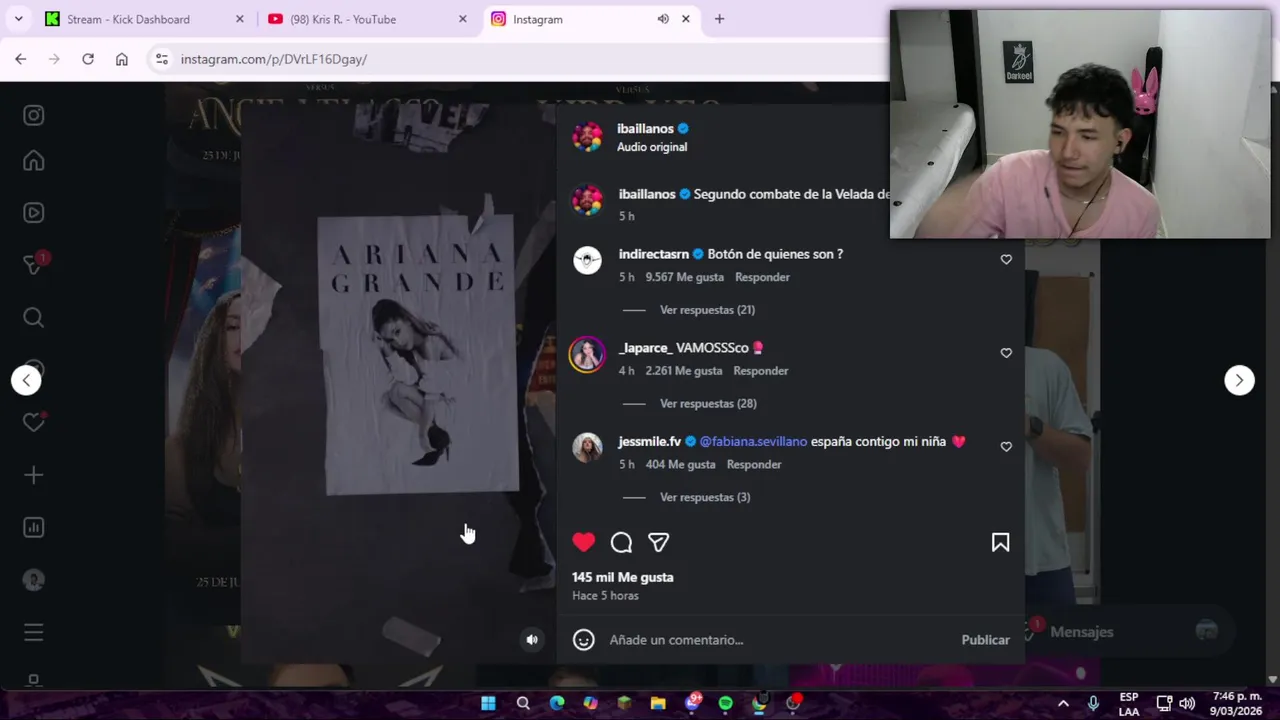Open the dashboard chart icon in the sidebar
Screen dimensions: 1280x720
(x=34, y=527)
